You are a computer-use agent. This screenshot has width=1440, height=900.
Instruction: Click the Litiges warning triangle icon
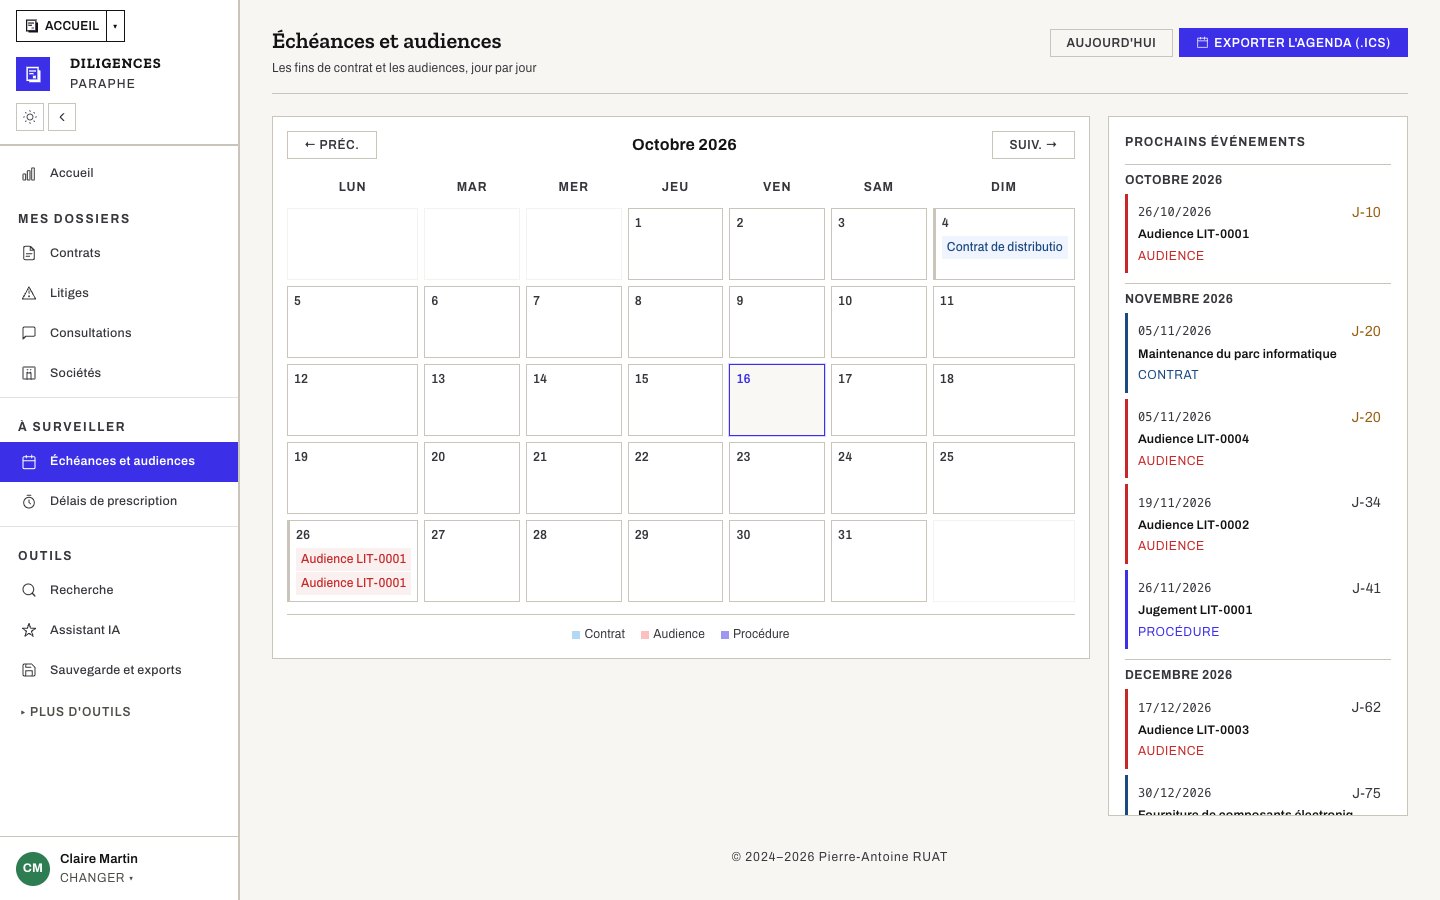click(29, 293)
